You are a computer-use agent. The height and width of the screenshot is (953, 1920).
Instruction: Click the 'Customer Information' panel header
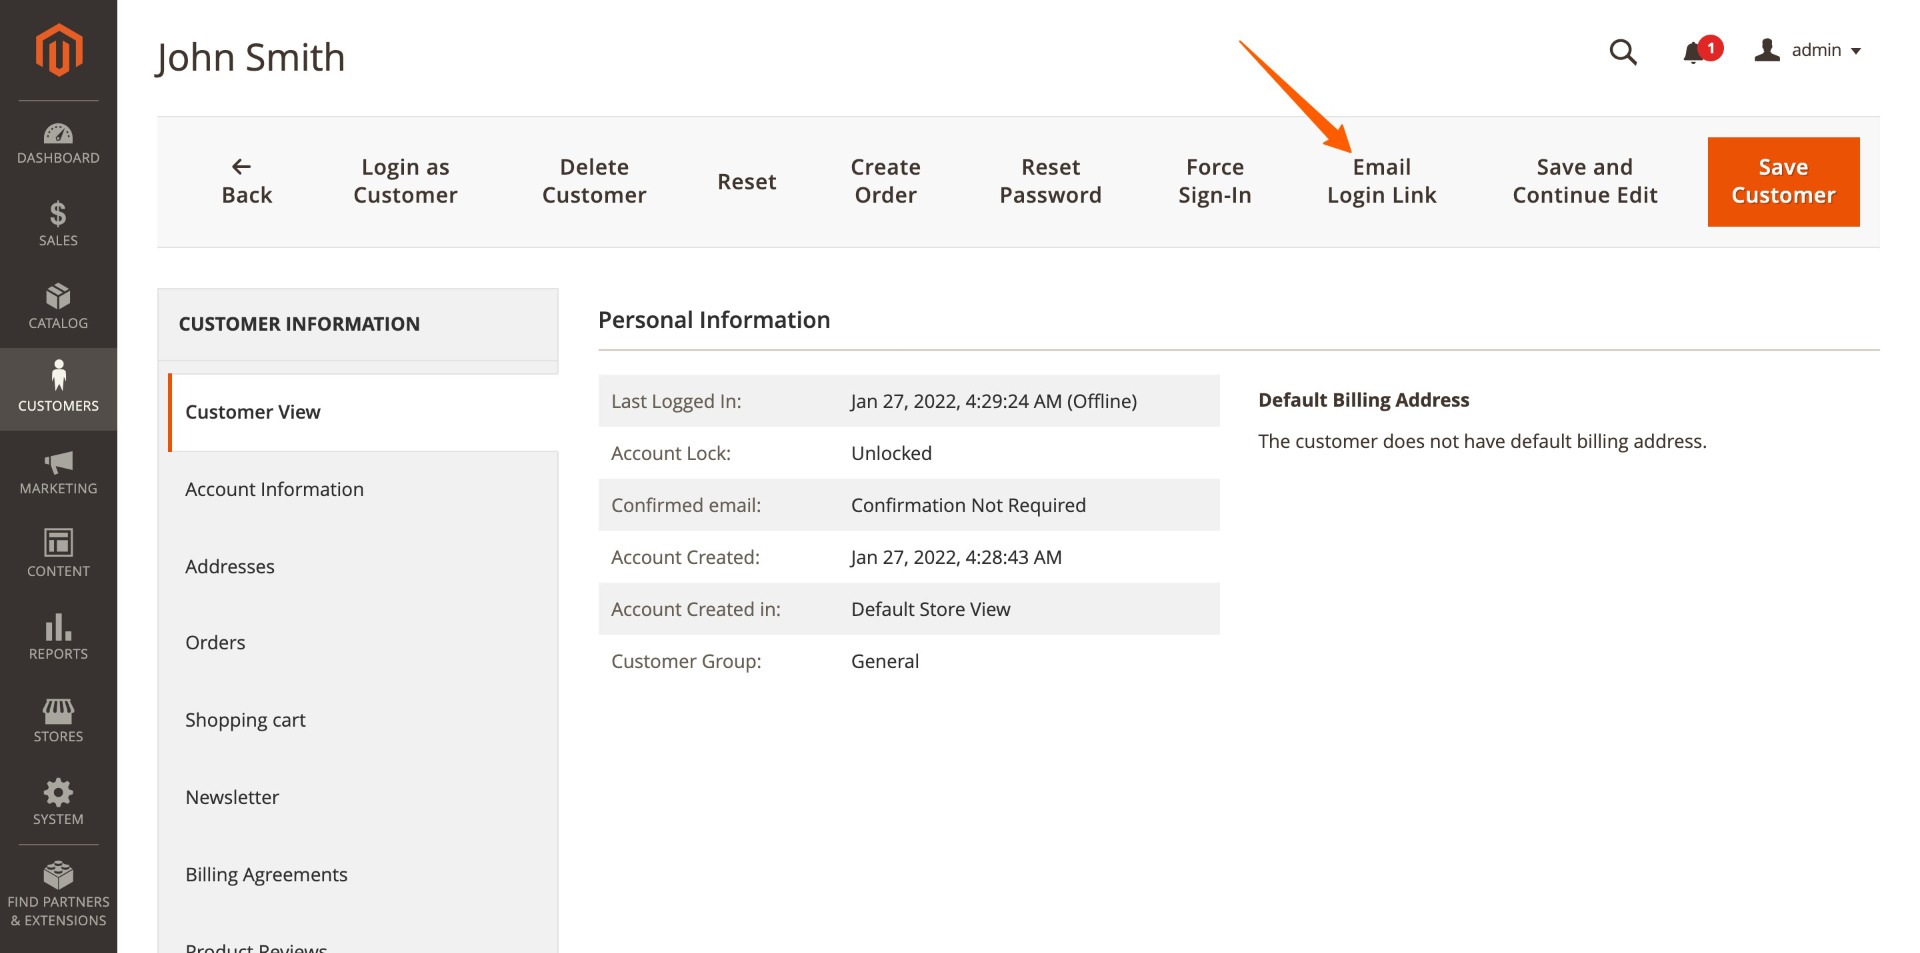click(299, 324)
